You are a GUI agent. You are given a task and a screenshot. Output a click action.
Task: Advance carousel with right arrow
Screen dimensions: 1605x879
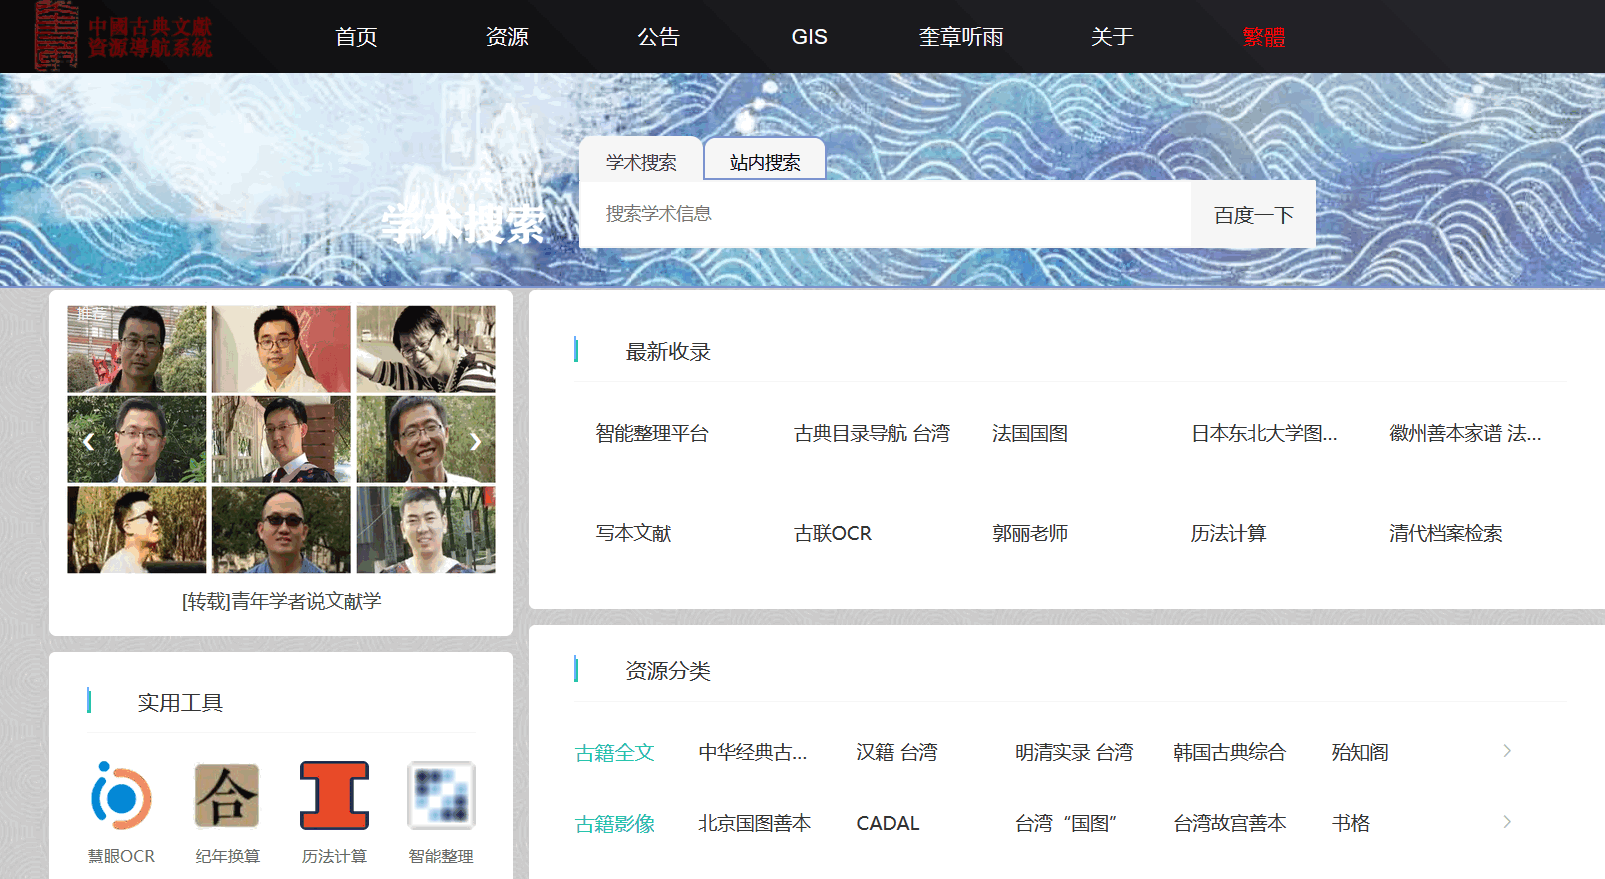(x=475, y=441)
